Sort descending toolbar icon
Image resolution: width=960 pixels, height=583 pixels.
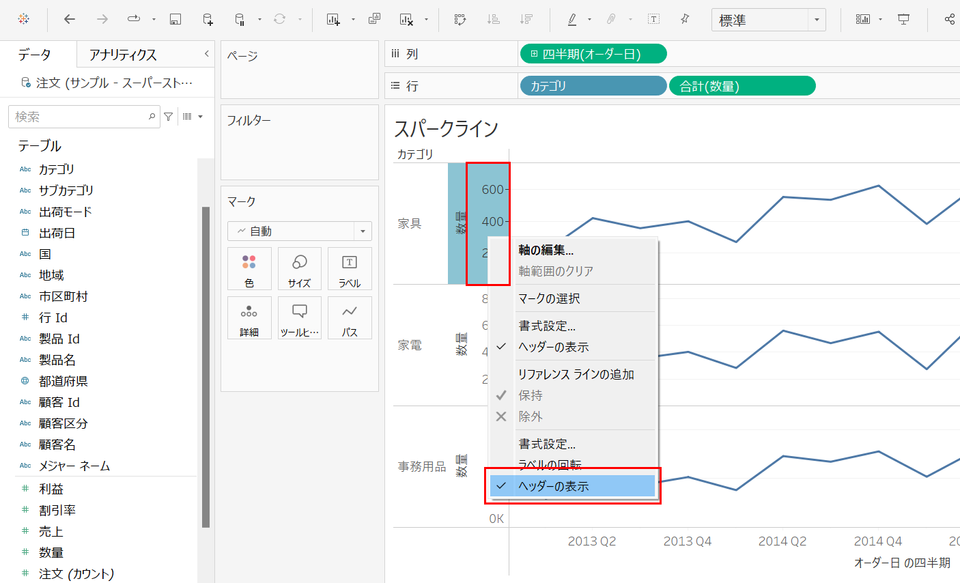pos(526,20)
